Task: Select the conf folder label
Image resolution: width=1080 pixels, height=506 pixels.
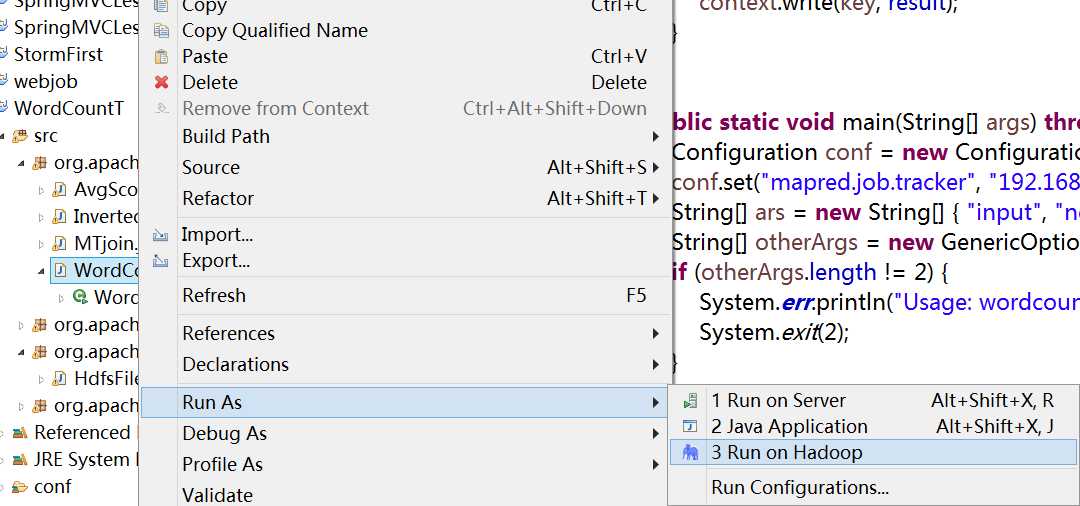Action: pos(52,487)
